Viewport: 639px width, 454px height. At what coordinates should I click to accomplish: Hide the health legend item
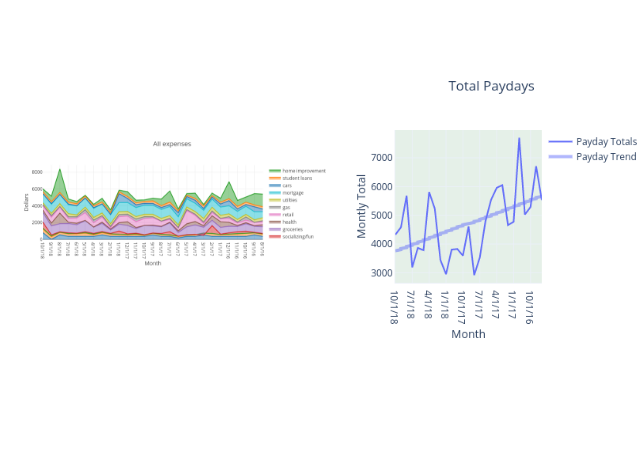[x=289, y=221]
